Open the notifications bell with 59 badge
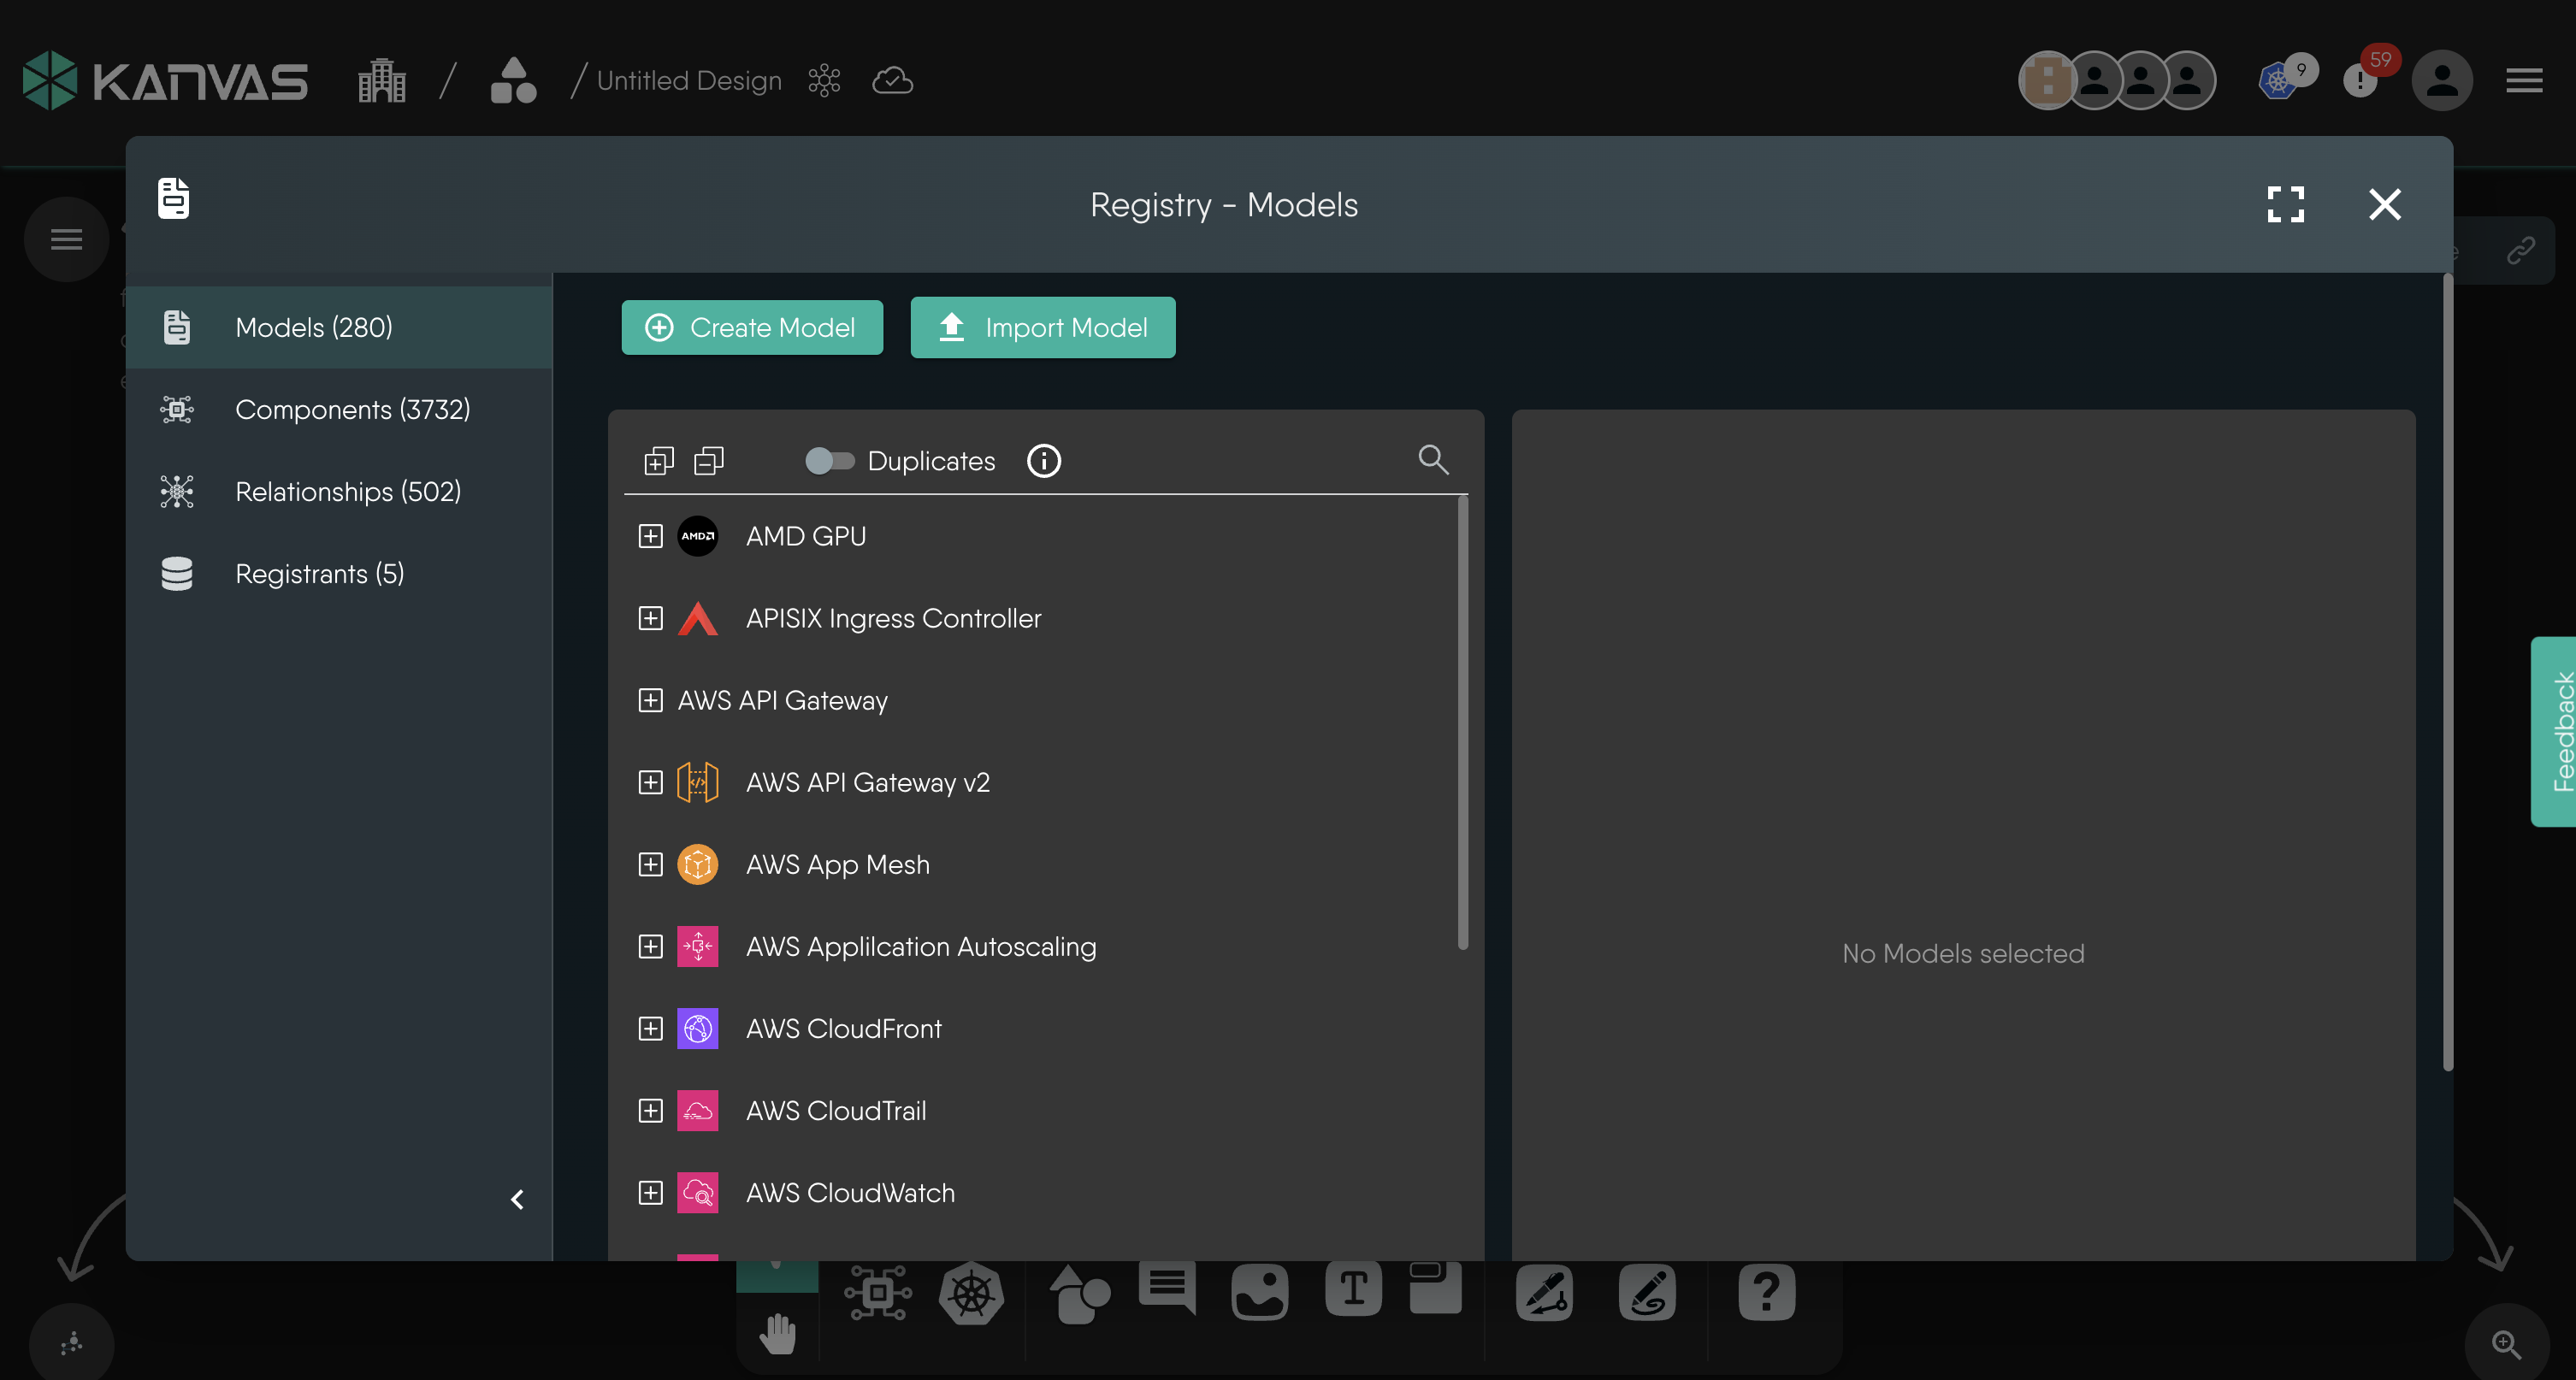This screenshot has width=2576, height=1380. (2361, 80)
